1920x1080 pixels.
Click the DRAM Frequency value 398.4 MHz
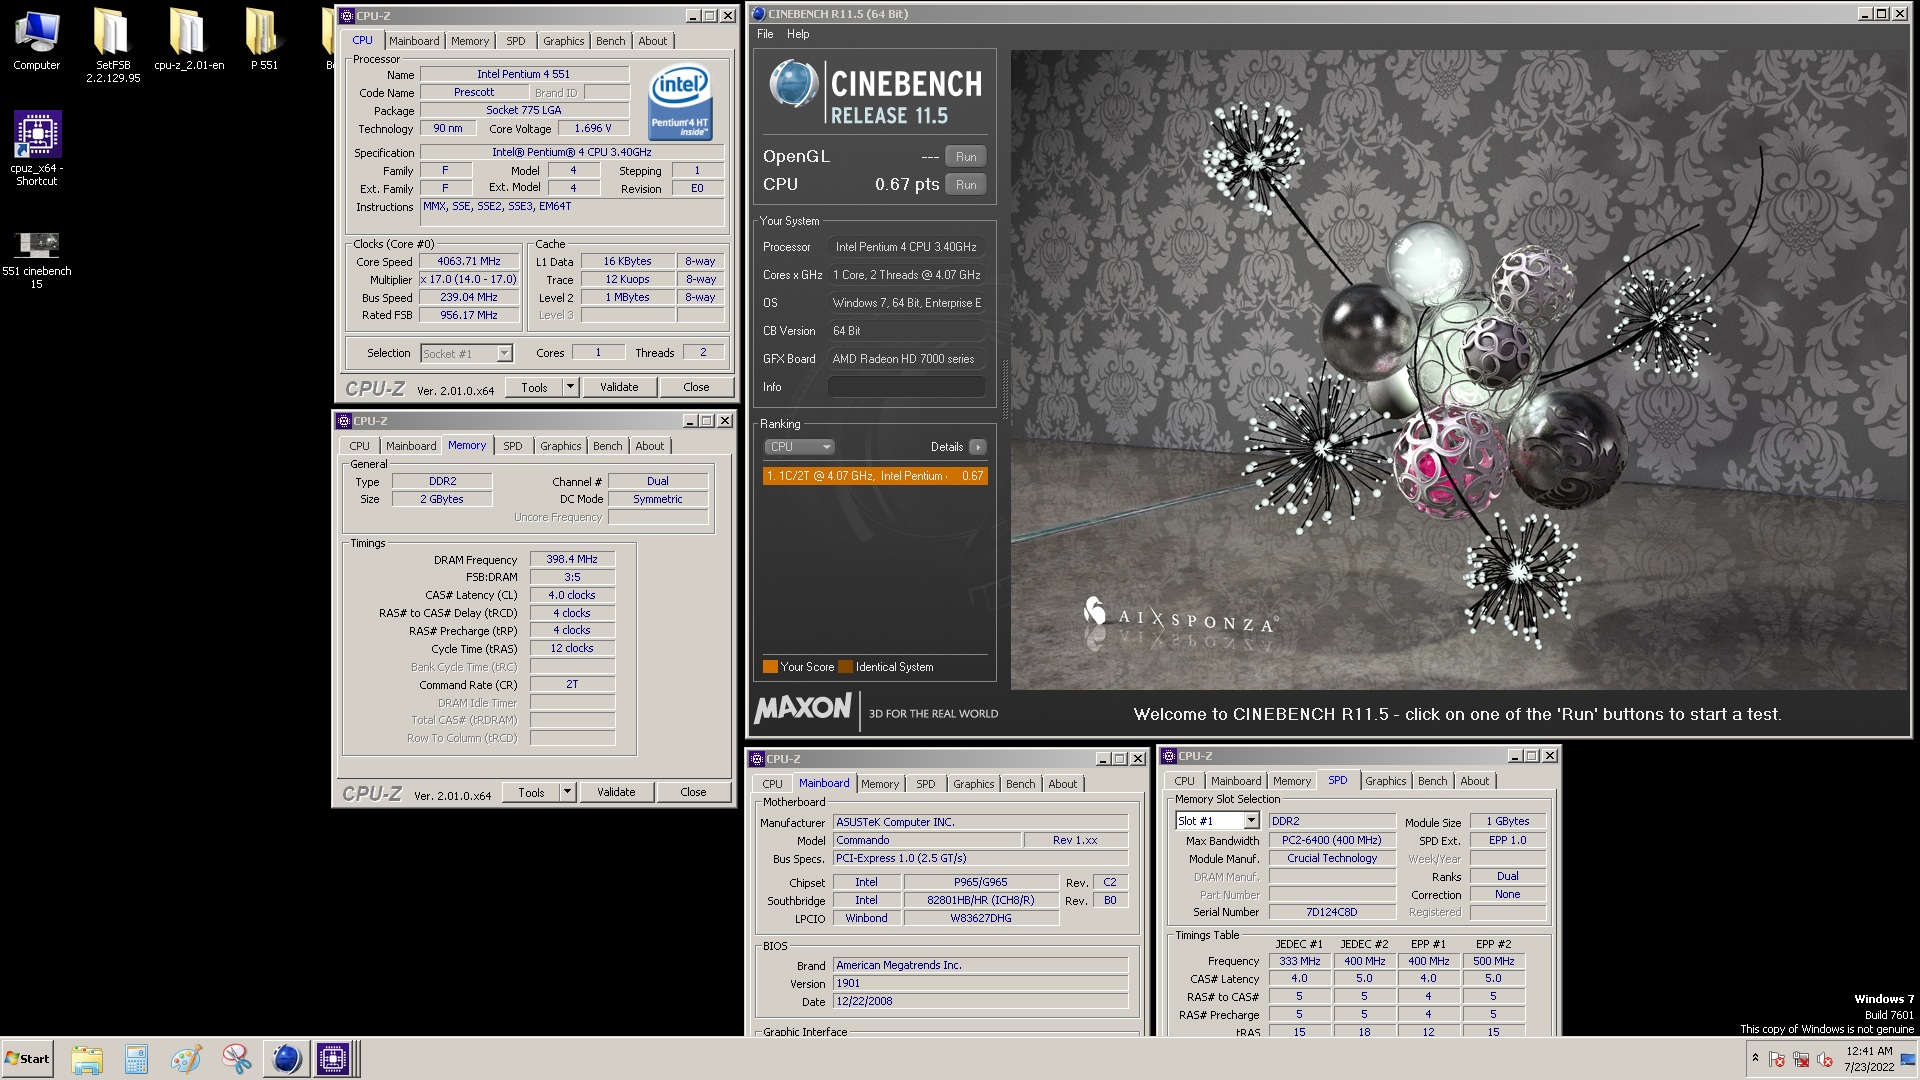(x=572, y=560)
